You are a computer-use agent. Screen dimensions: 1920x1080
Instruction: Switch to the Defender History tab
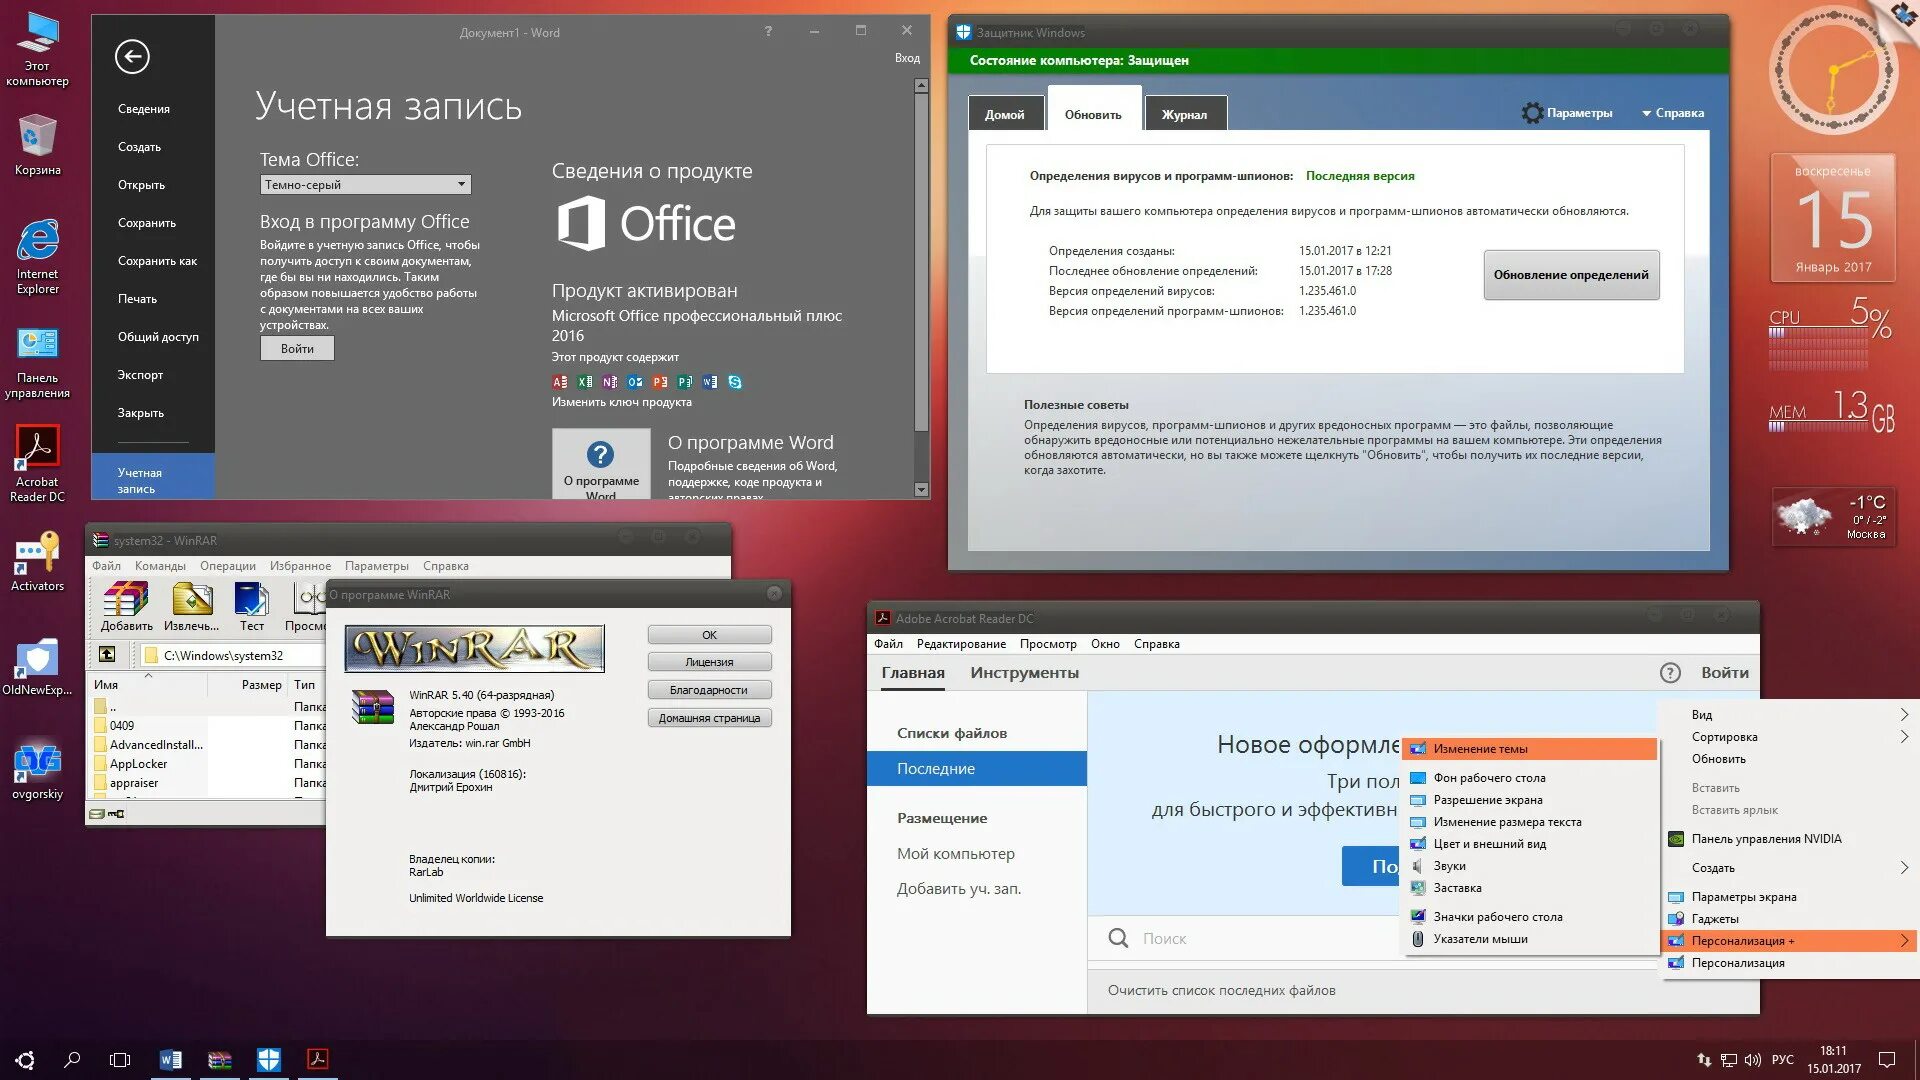tap(1184, 114)
